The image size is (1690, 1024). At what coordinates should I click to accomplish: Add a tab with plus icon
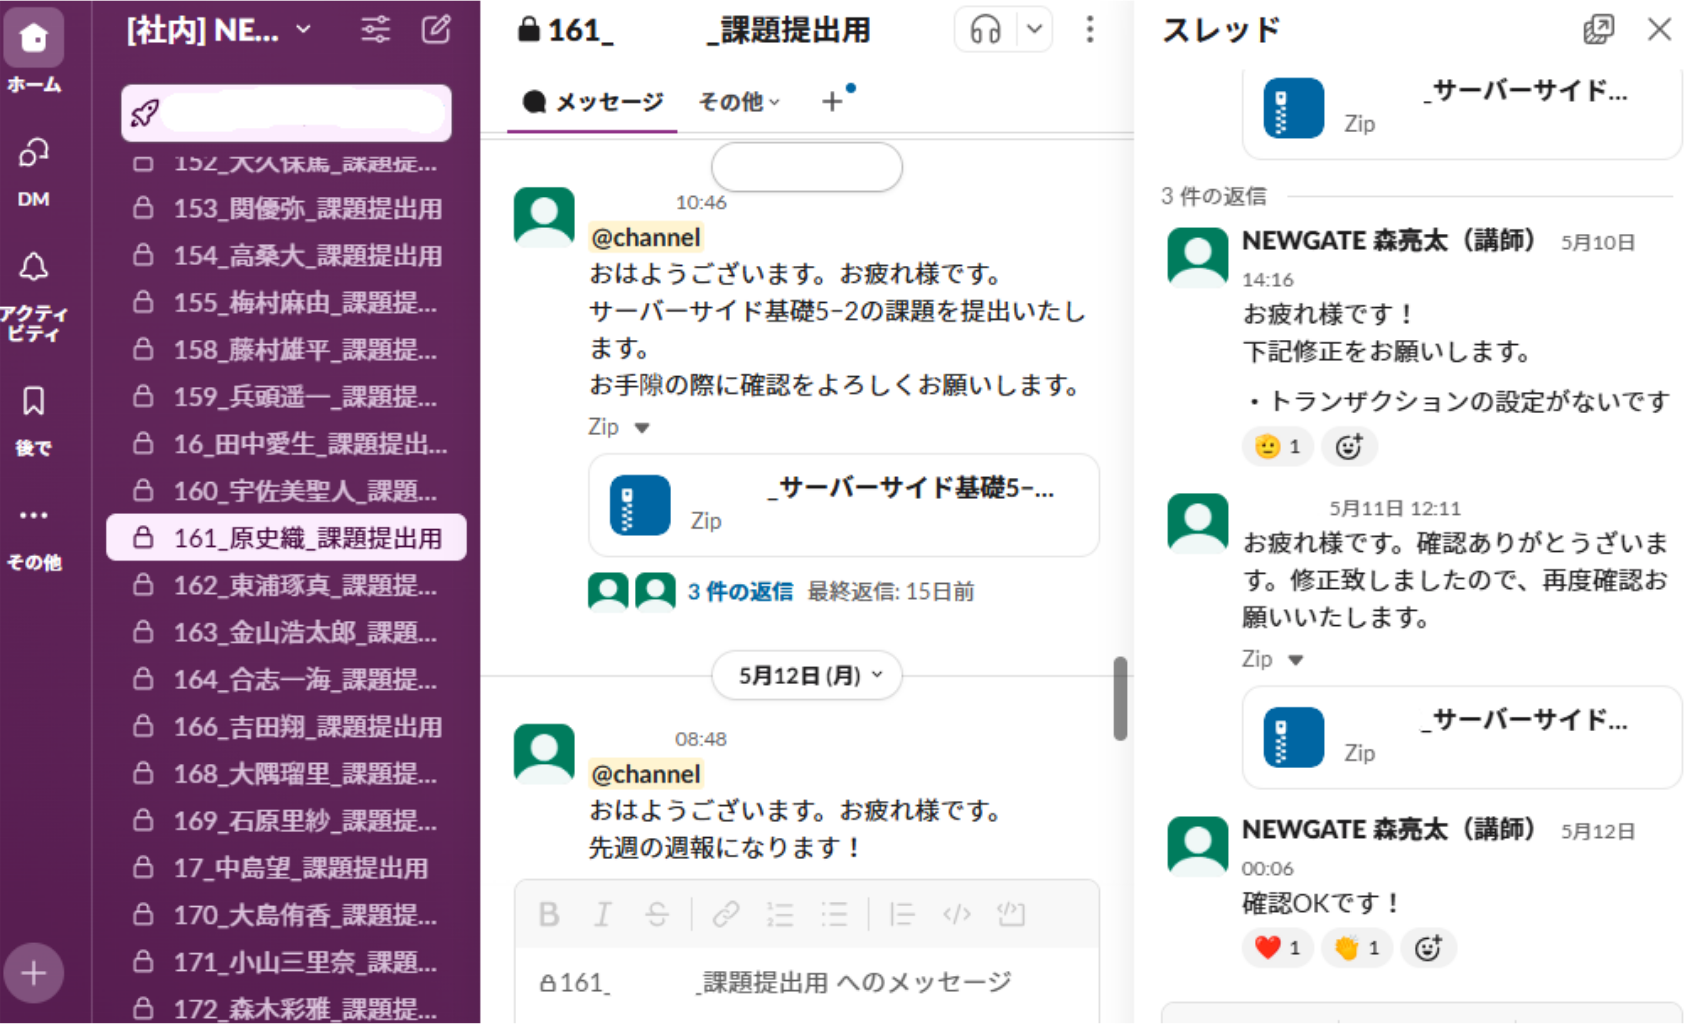pyautogui.click(x=832, y=101)
